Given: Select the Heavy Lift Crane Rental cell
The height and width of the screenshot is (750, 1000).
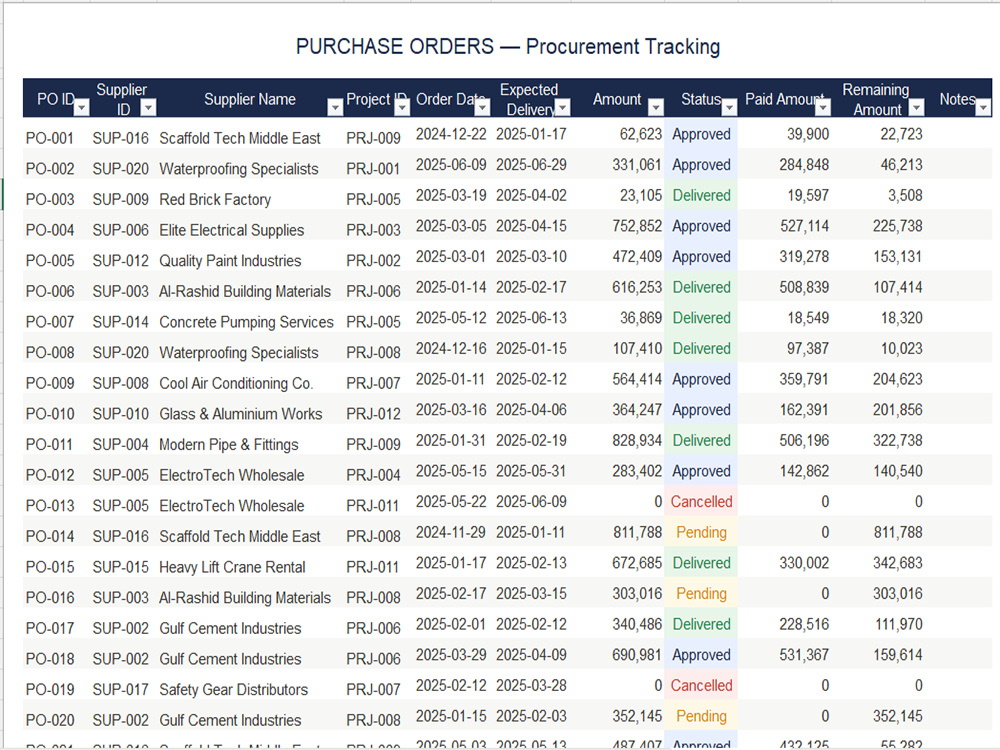Looking at the screenshot, I should 232,567.
